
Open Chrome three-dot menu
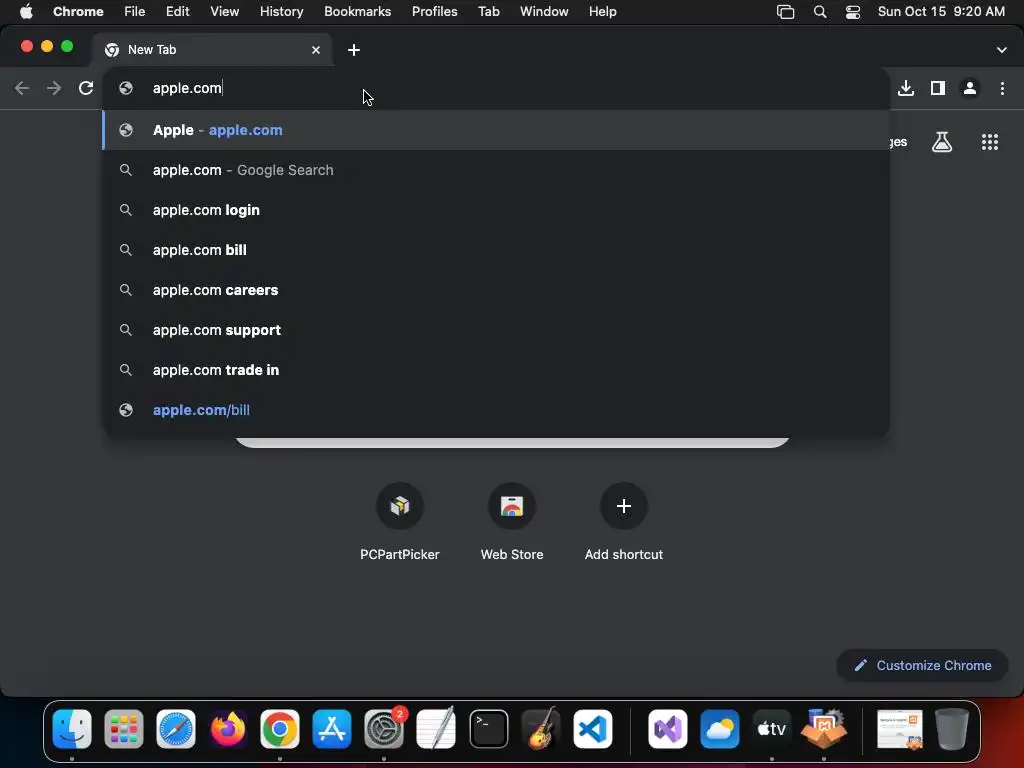(x=1002, y=88)
